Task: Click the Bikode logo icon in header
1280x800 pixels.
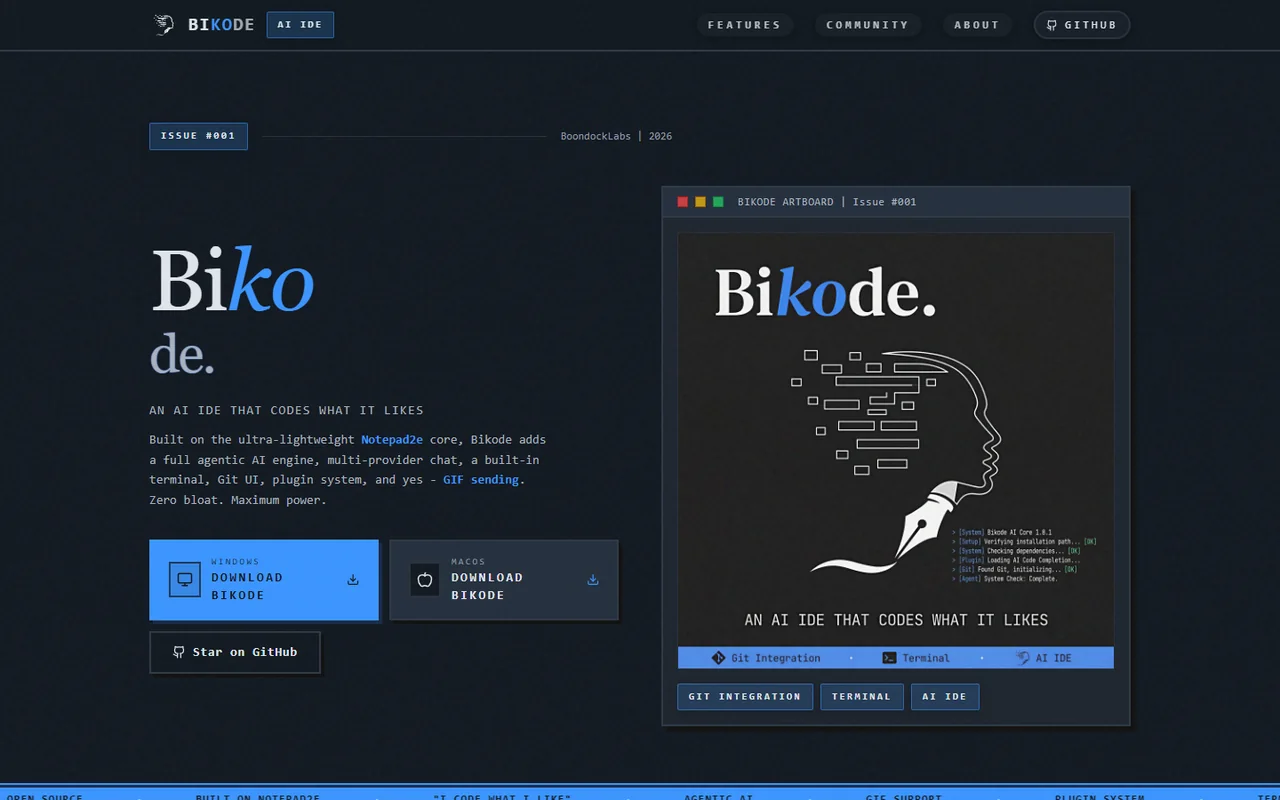Action: (164, 25)
